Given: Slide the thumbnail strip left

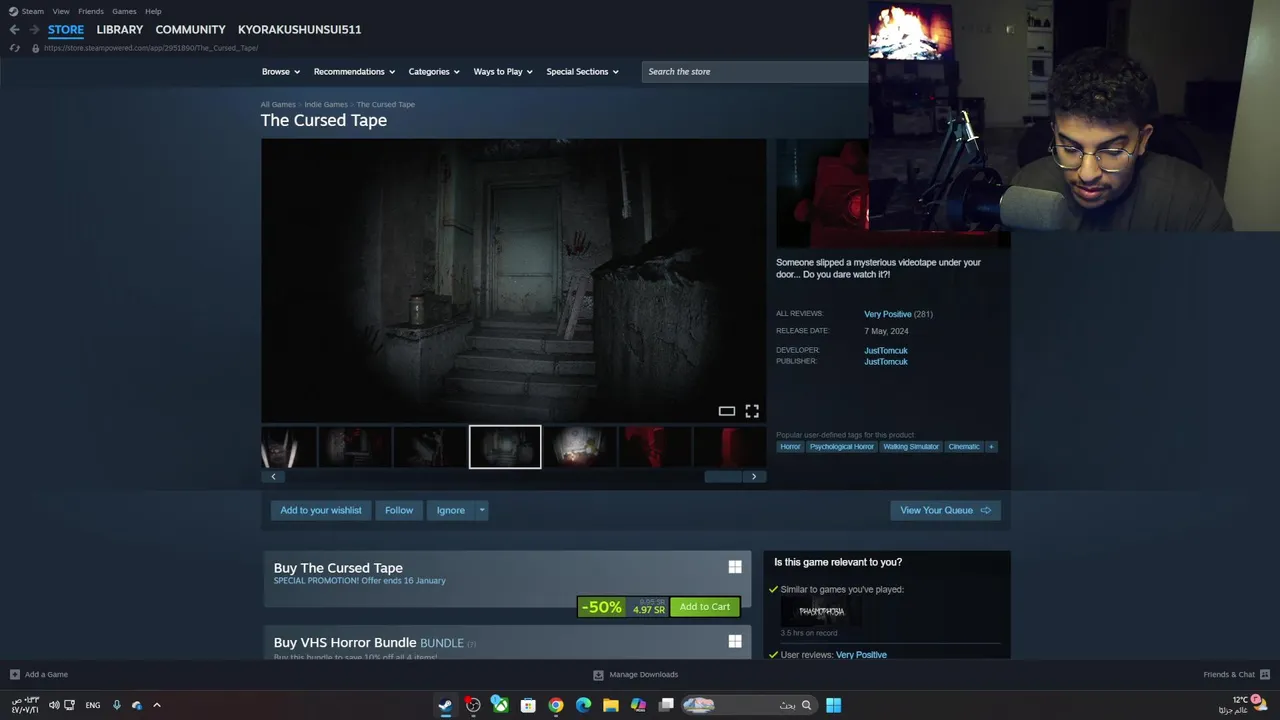Looking at the screenshot, I should [273, 476].
